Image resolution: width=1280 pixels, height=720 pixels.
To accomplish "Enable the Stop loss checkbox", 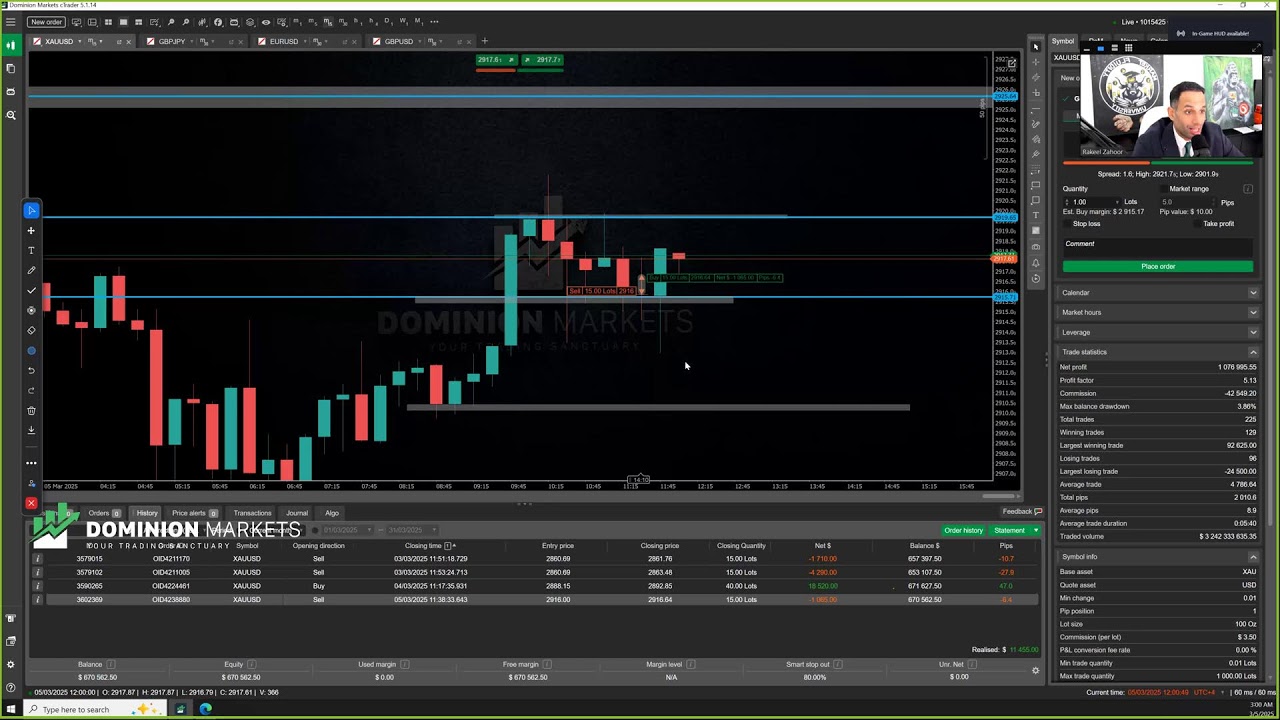I will pyautogui.click(x=1067, y=224).
